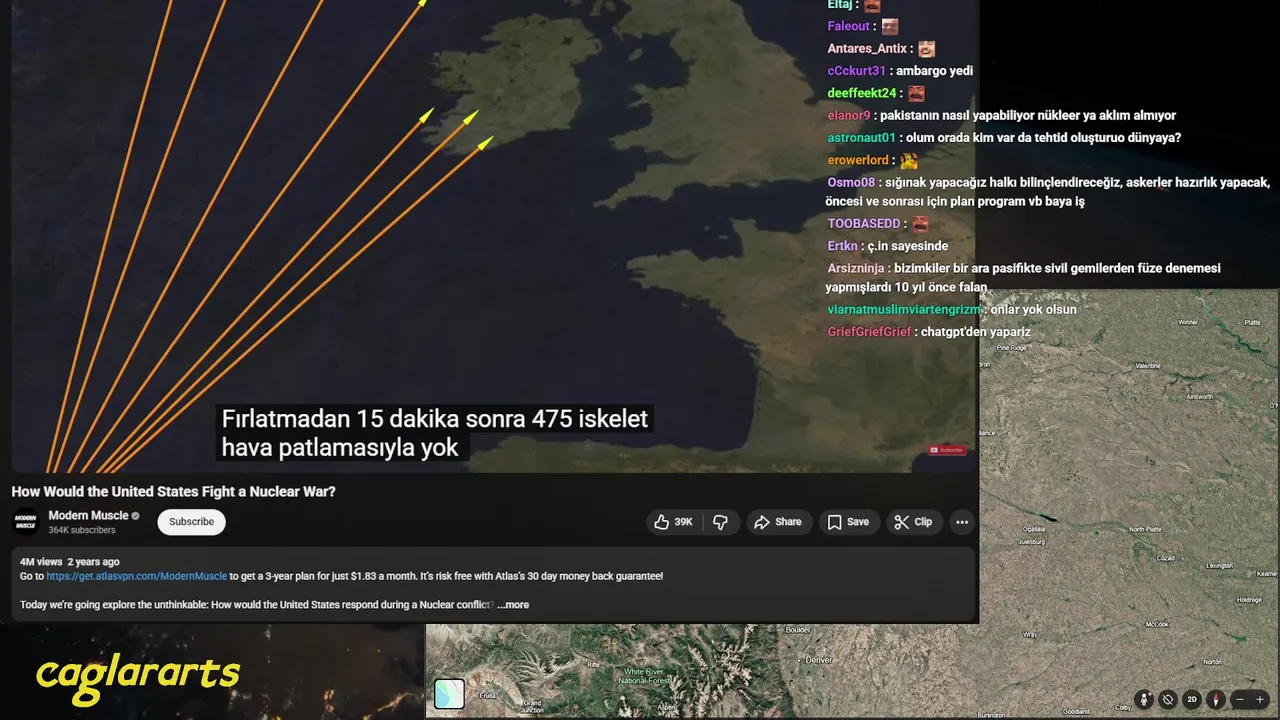
Task: Click the Denver label on the map
Action: pyautogui.click(x=818, y=660)
